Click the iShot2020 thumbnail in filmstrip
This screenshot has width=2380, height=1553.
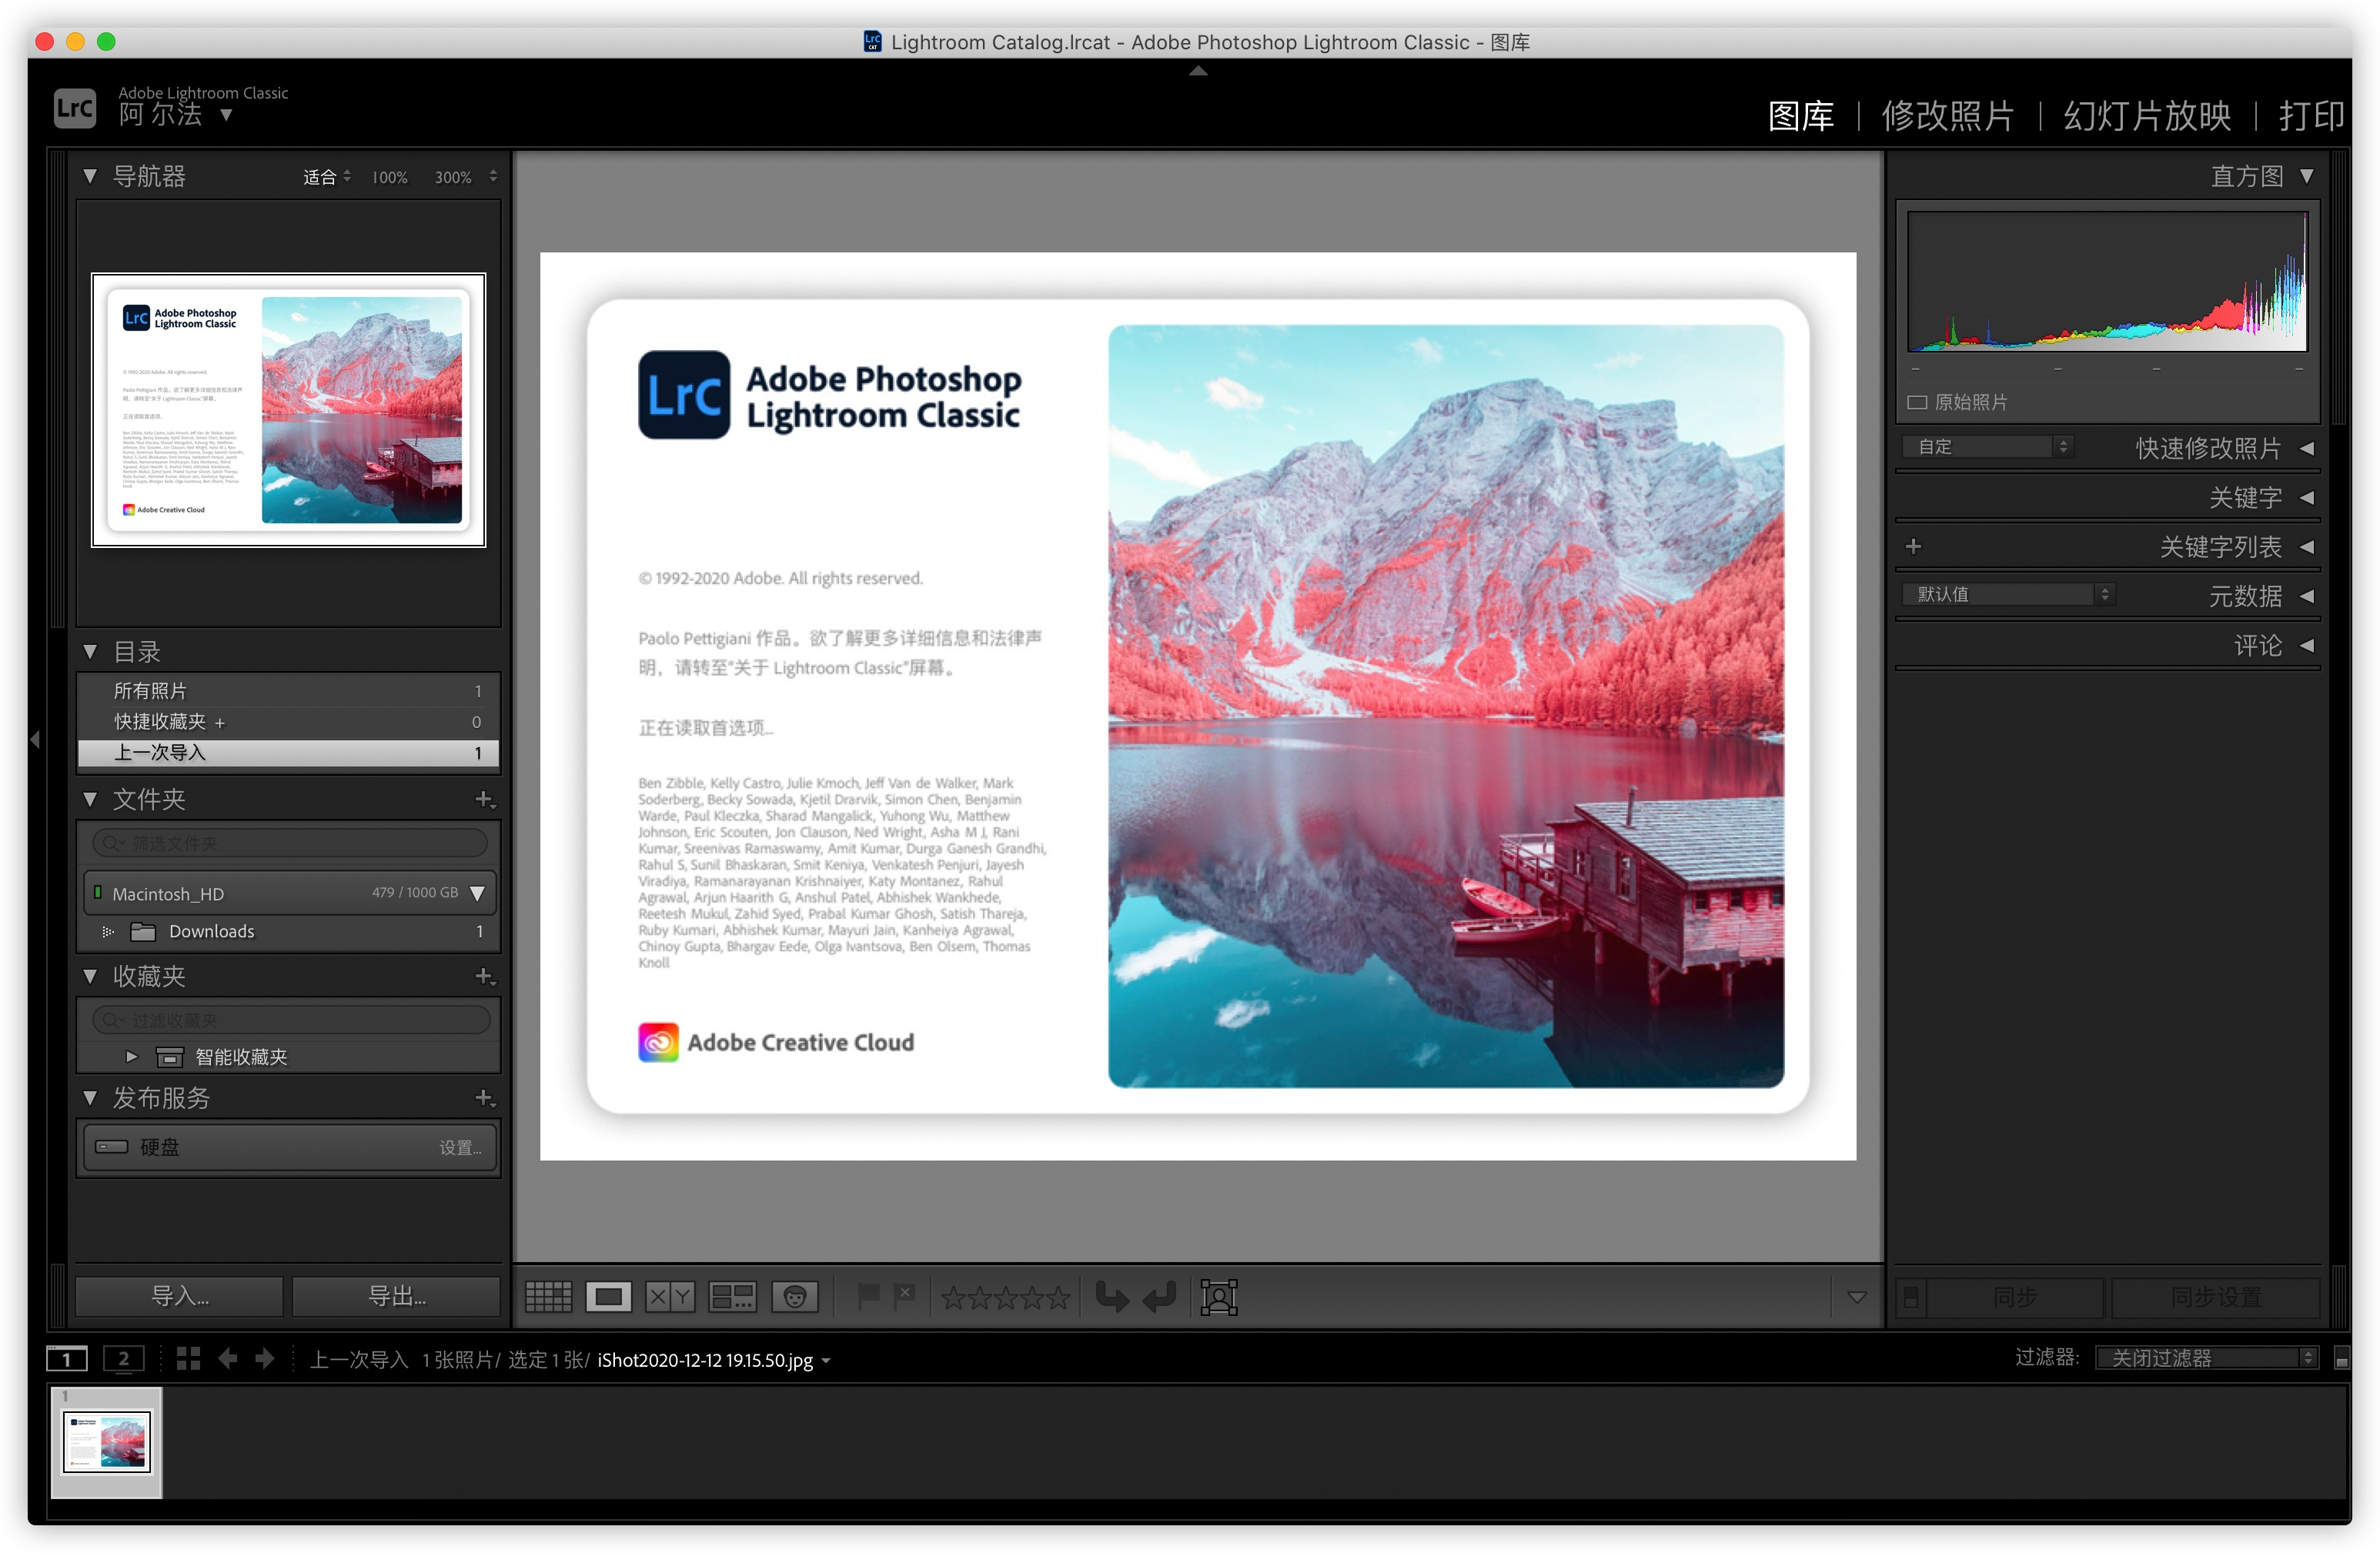pyautogui.click(x=108, y=1435)
